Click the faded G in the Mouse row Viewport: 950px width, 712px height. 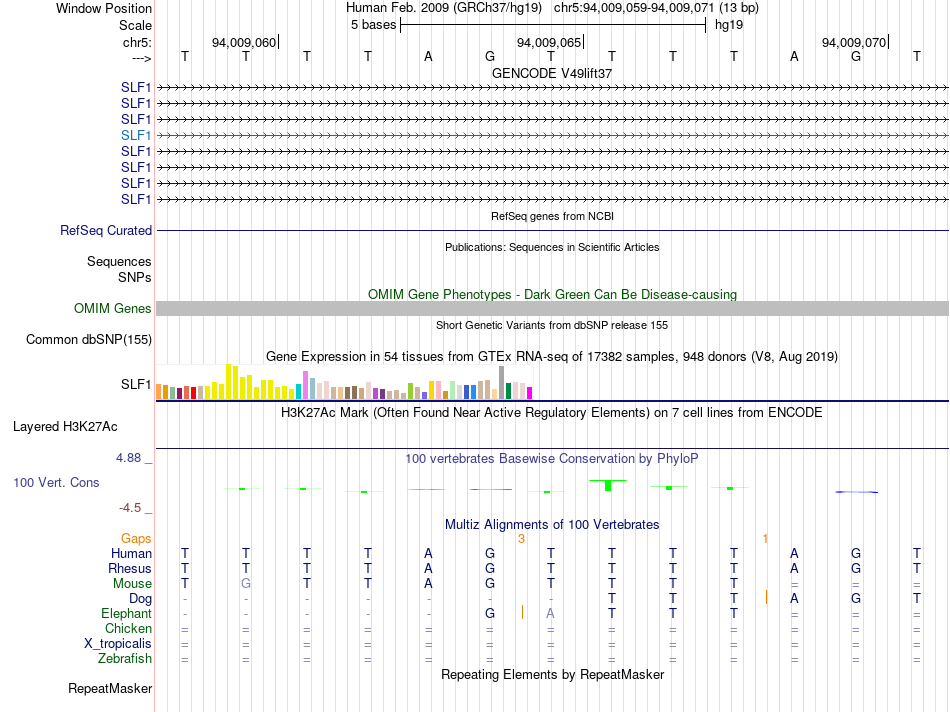click(x=246, y=584)
